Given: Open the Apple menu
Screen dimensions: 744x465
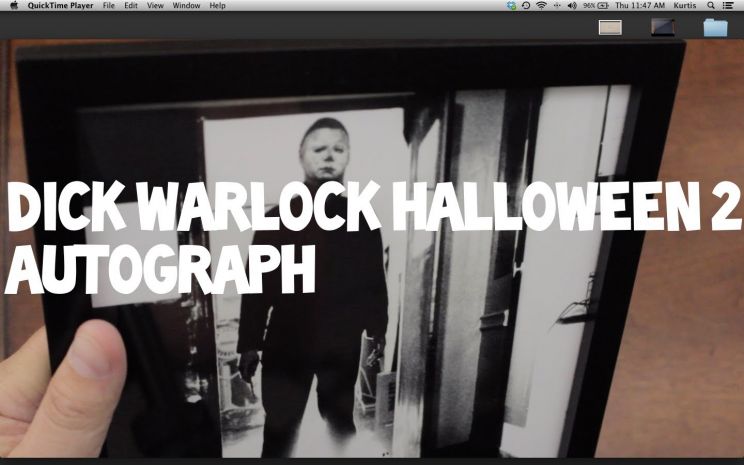Looking at the screenshot, I should click(14, 6).
